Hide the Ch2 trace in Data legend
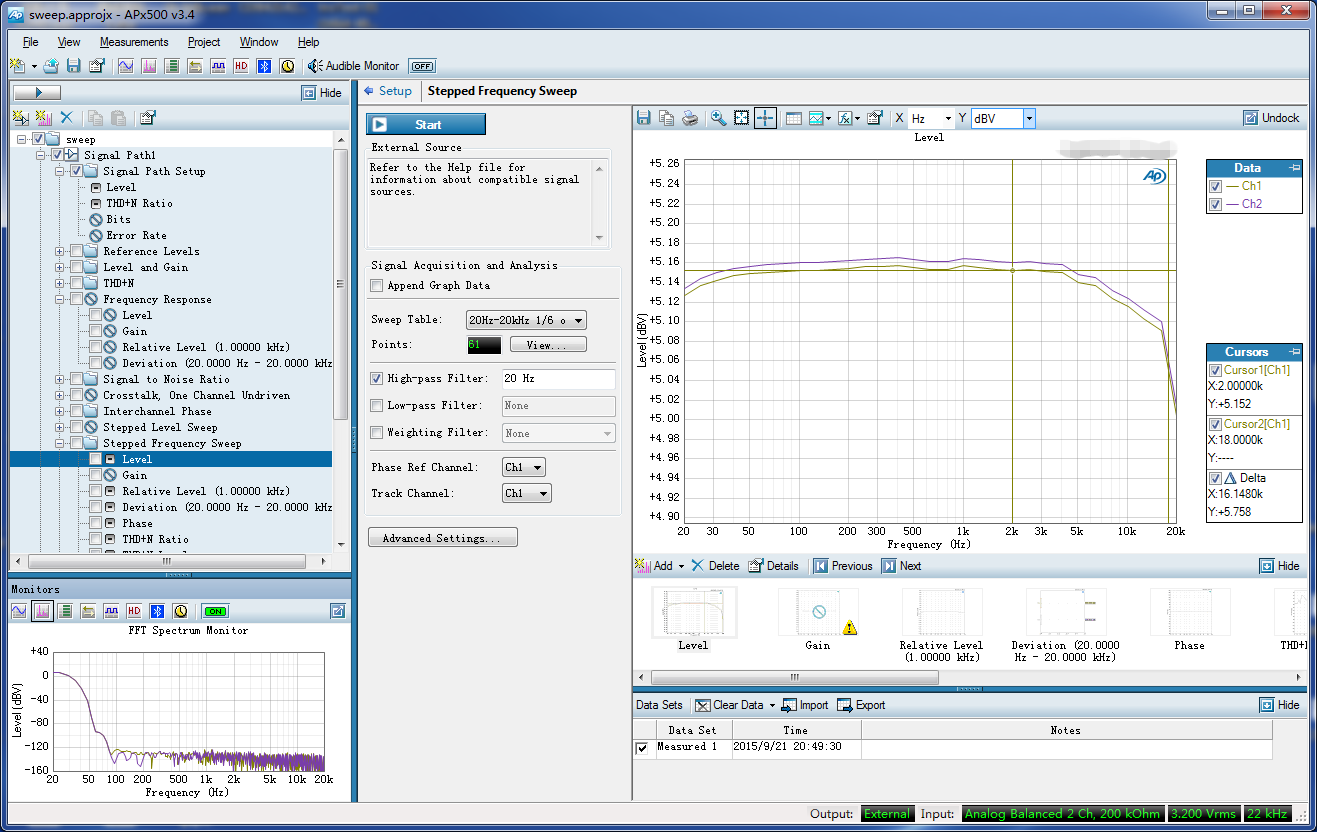Viewport: 1317px width, 832px height. (1216, 204)
